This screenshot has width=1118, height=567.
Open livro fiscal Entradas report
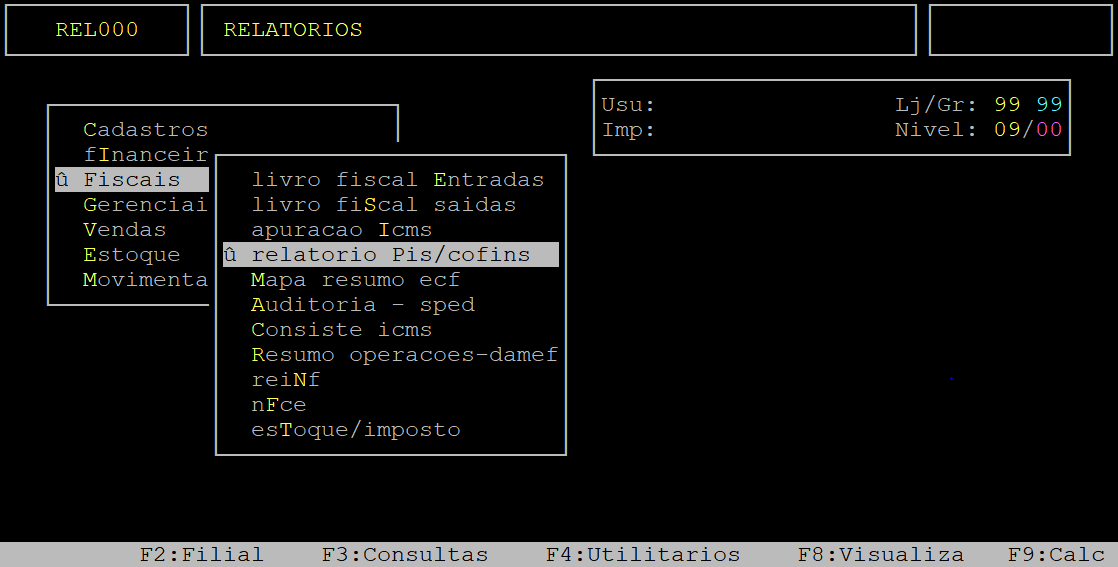point(397,180)
